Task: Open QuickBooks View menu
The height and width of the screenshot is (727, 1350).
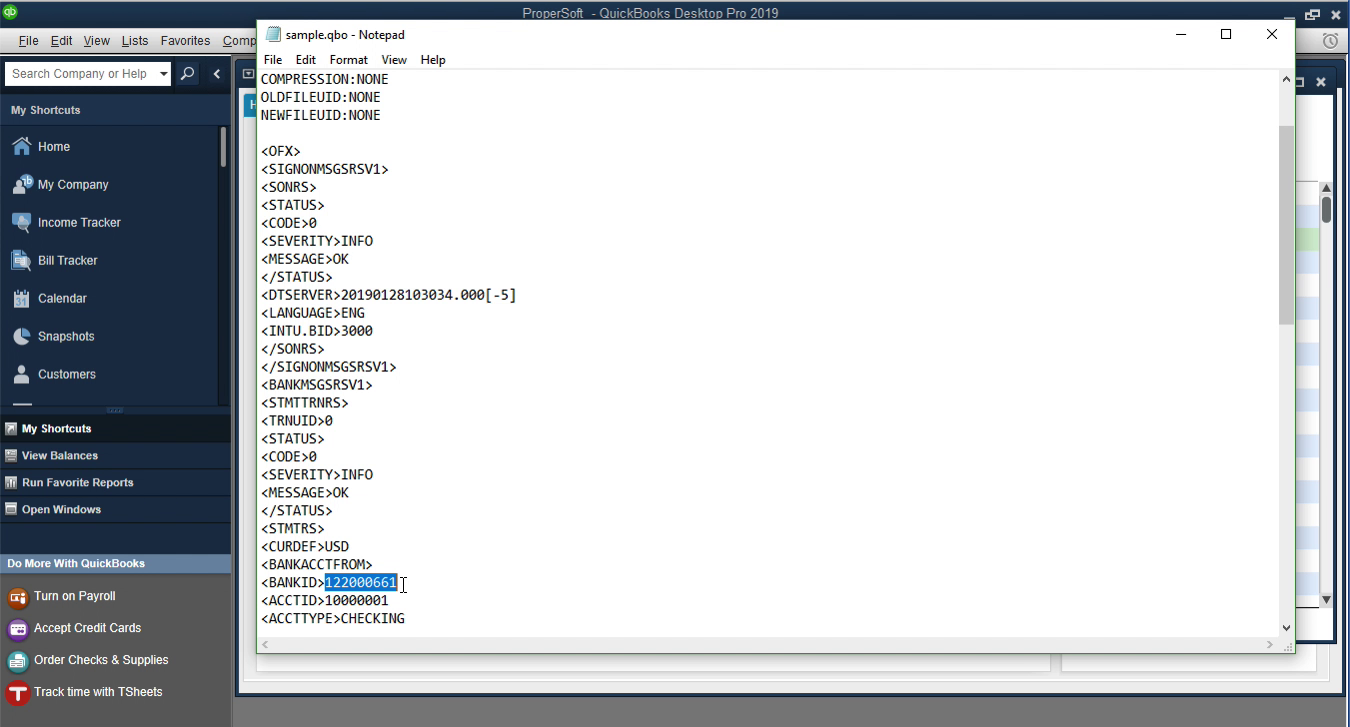Action: [97, 41]
